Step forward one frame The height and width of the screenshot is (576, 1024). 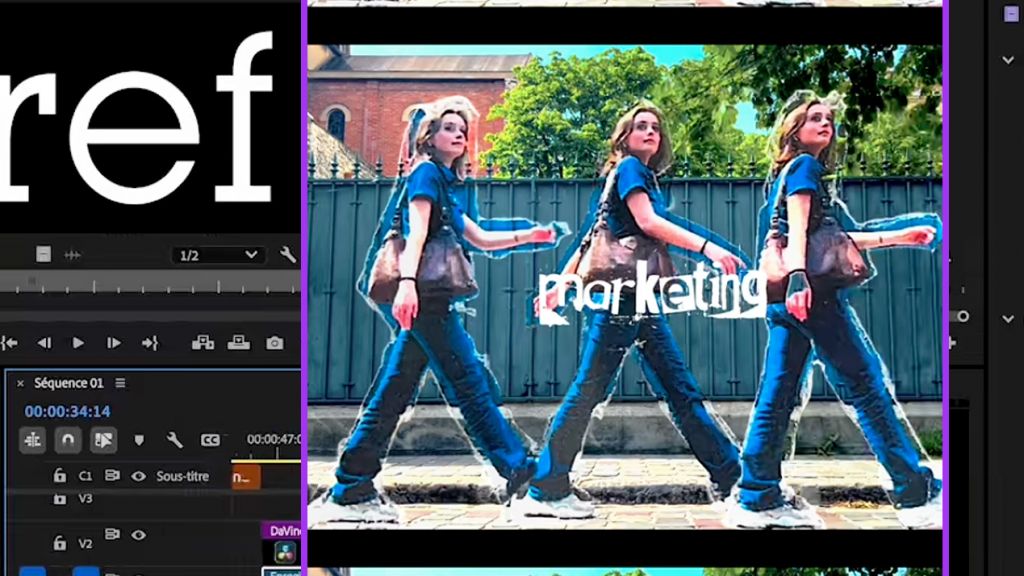point(114,343)
